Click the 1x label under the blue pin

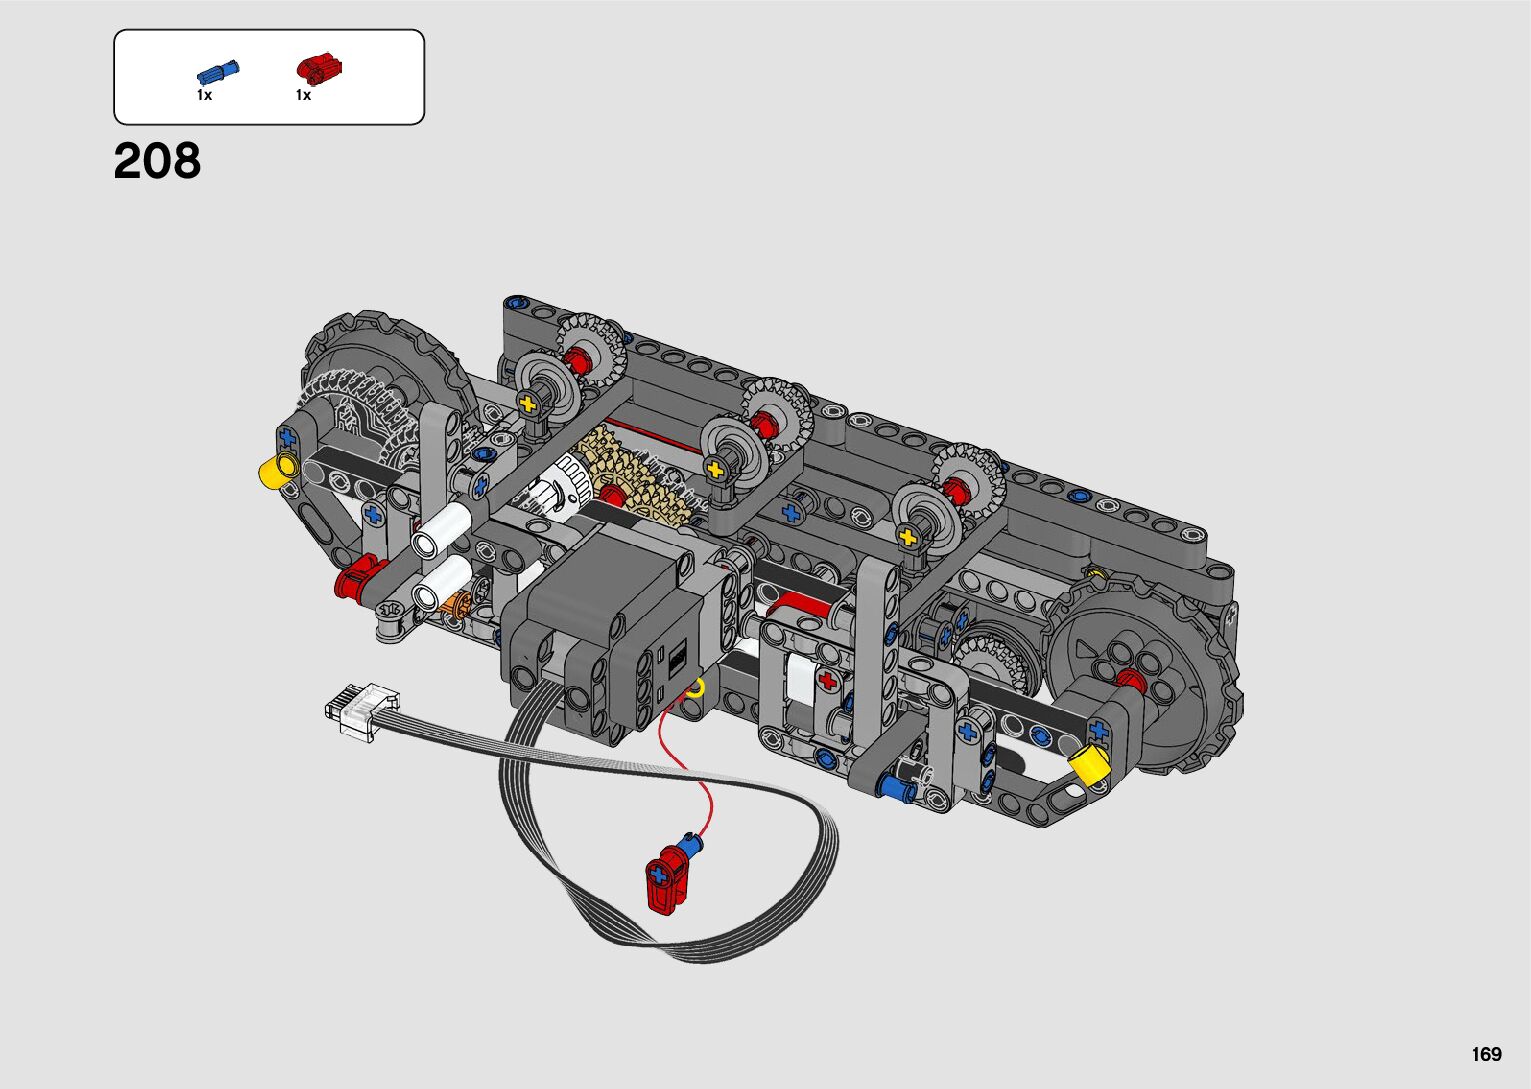pyautogui.click(x=204, y=96)
